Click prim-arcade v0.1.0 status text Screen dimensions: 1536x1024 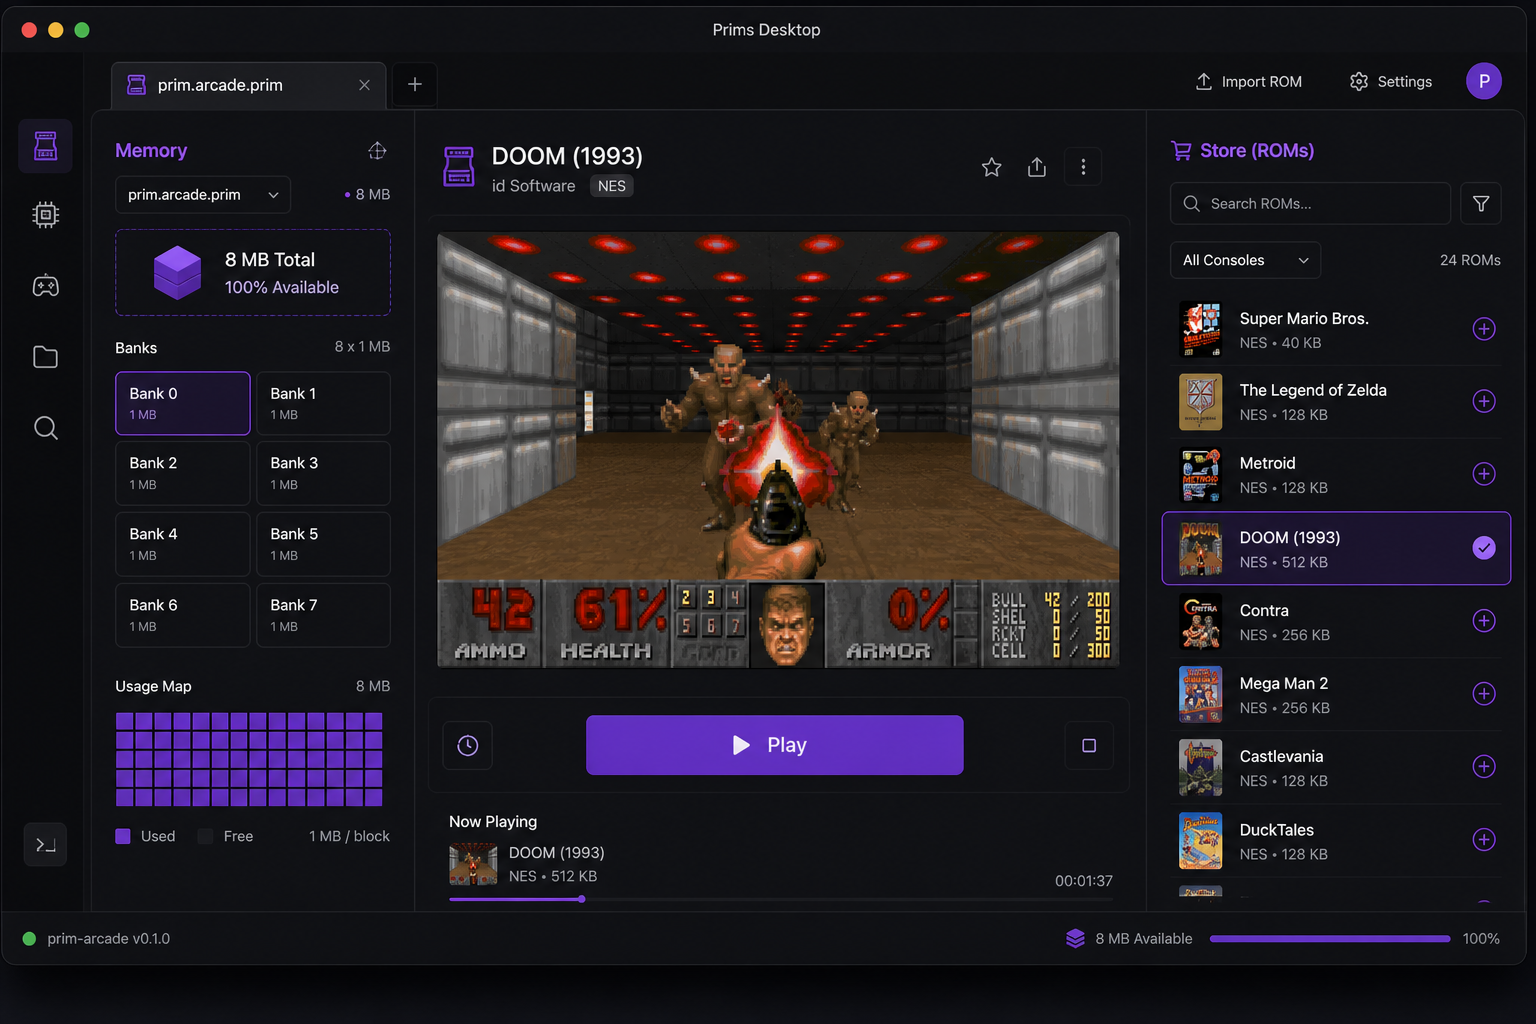click(x=108, y=939)
